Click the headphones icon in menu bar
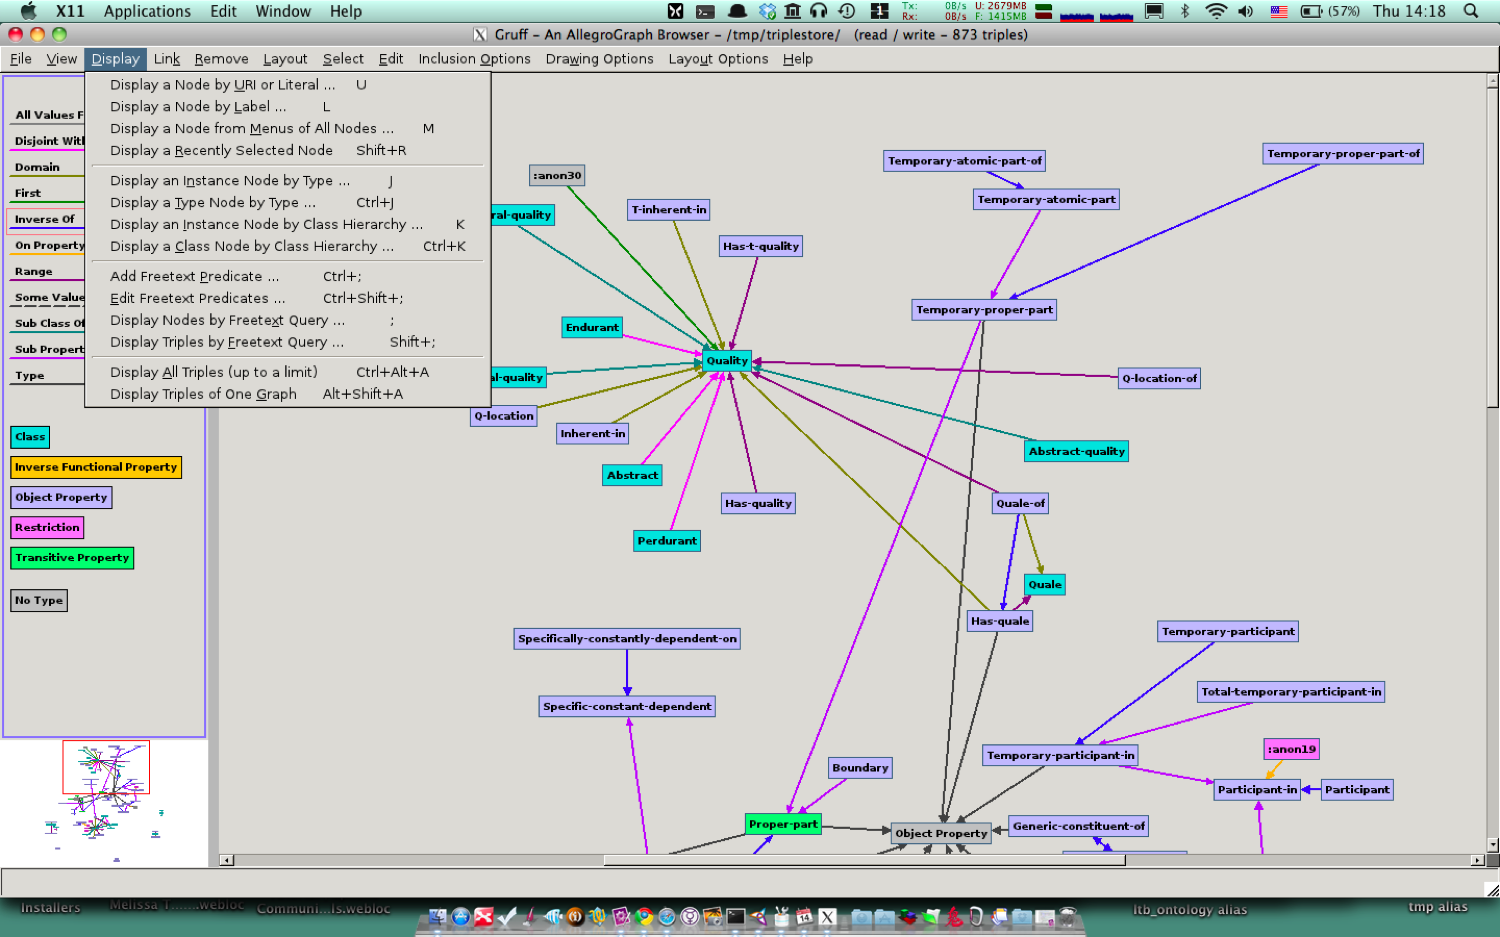 (x=819, y=11)
